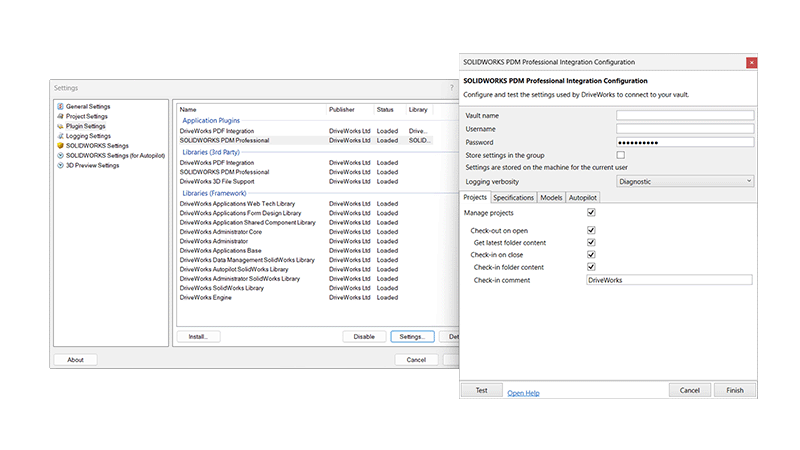Click the Check-in comment field
The height and width of the screenshot is (450, 800).
tap(669, 280)
